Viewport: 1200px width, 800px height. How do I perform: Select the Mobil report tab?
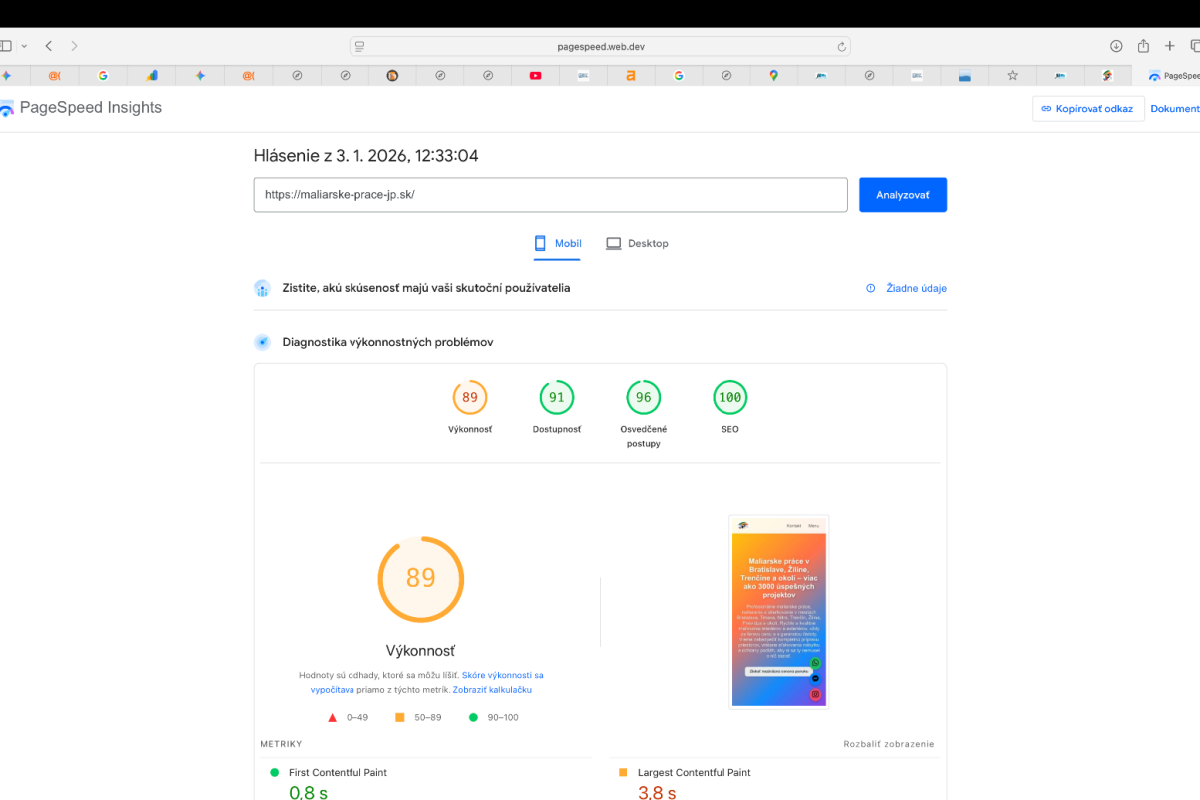(x=558, y=243)
